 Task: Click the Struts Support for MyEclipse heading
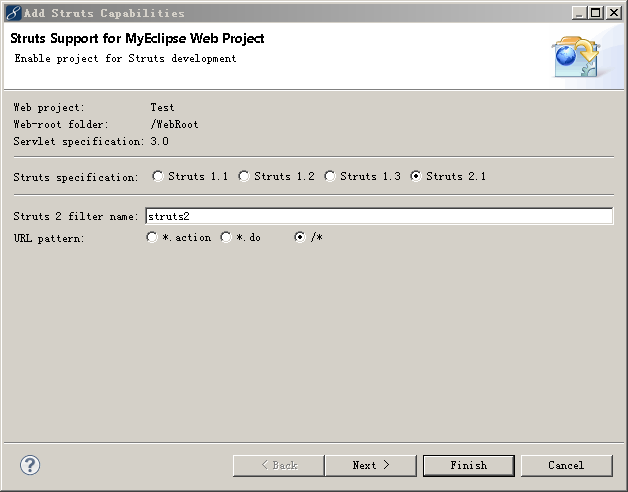[x=137, y=39]
